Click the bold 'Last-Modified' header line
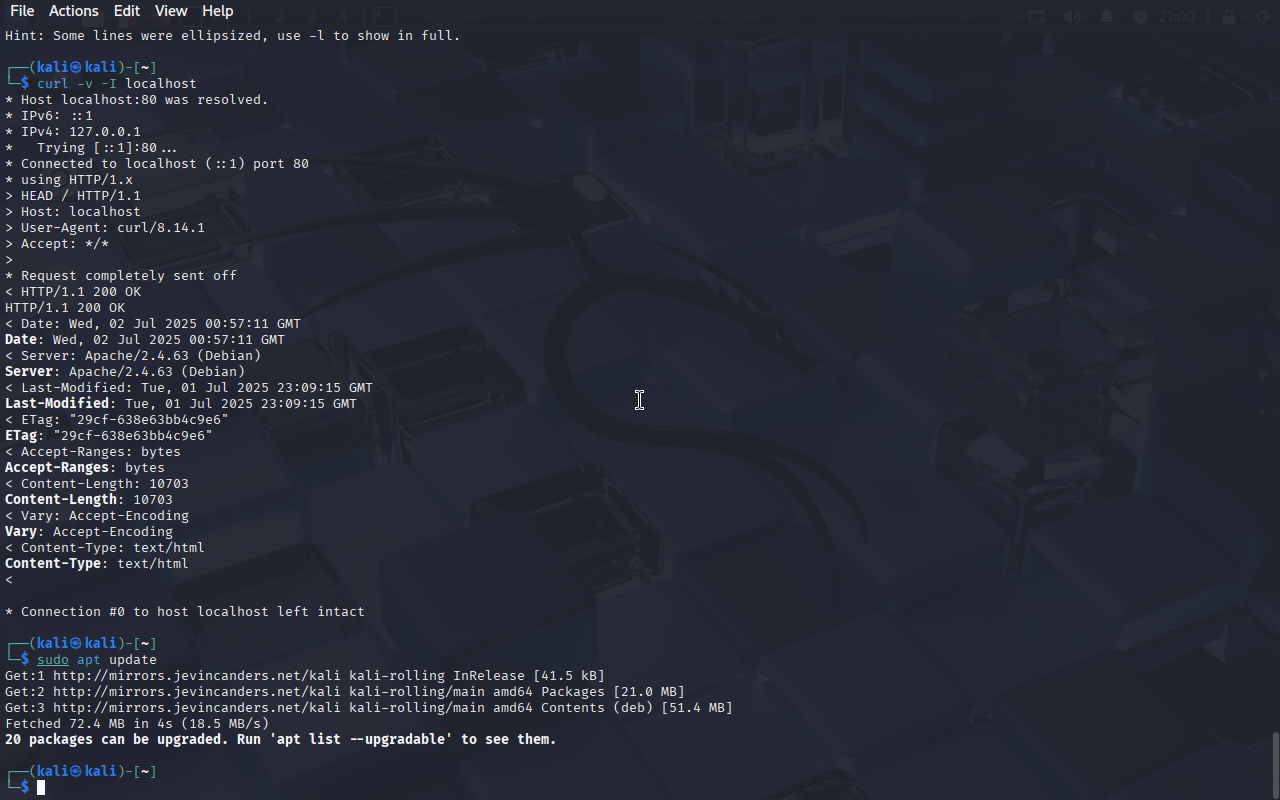Image resolution: width=1280 pixels, height=800 pixels. [x=181, y=404]
